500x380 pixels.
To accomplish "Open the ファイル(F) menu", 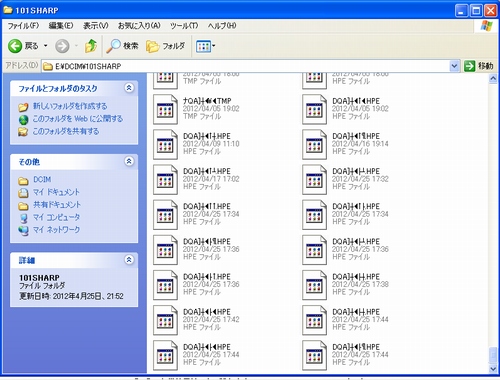I will [x=23, y=26].
